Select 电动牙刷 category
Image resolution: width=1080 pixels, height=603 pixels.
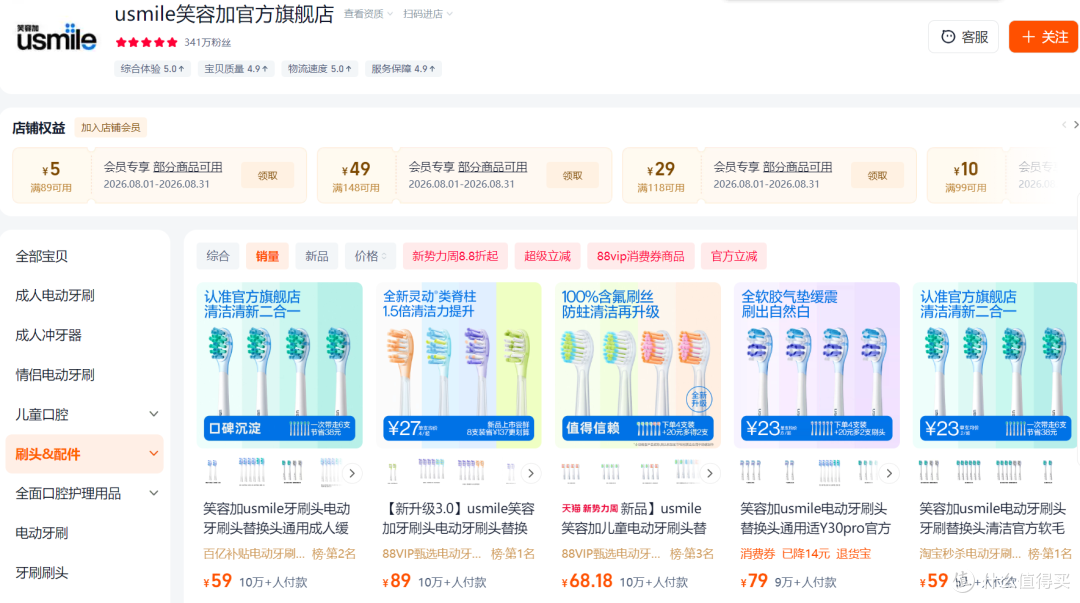click(x=41, y=533)
